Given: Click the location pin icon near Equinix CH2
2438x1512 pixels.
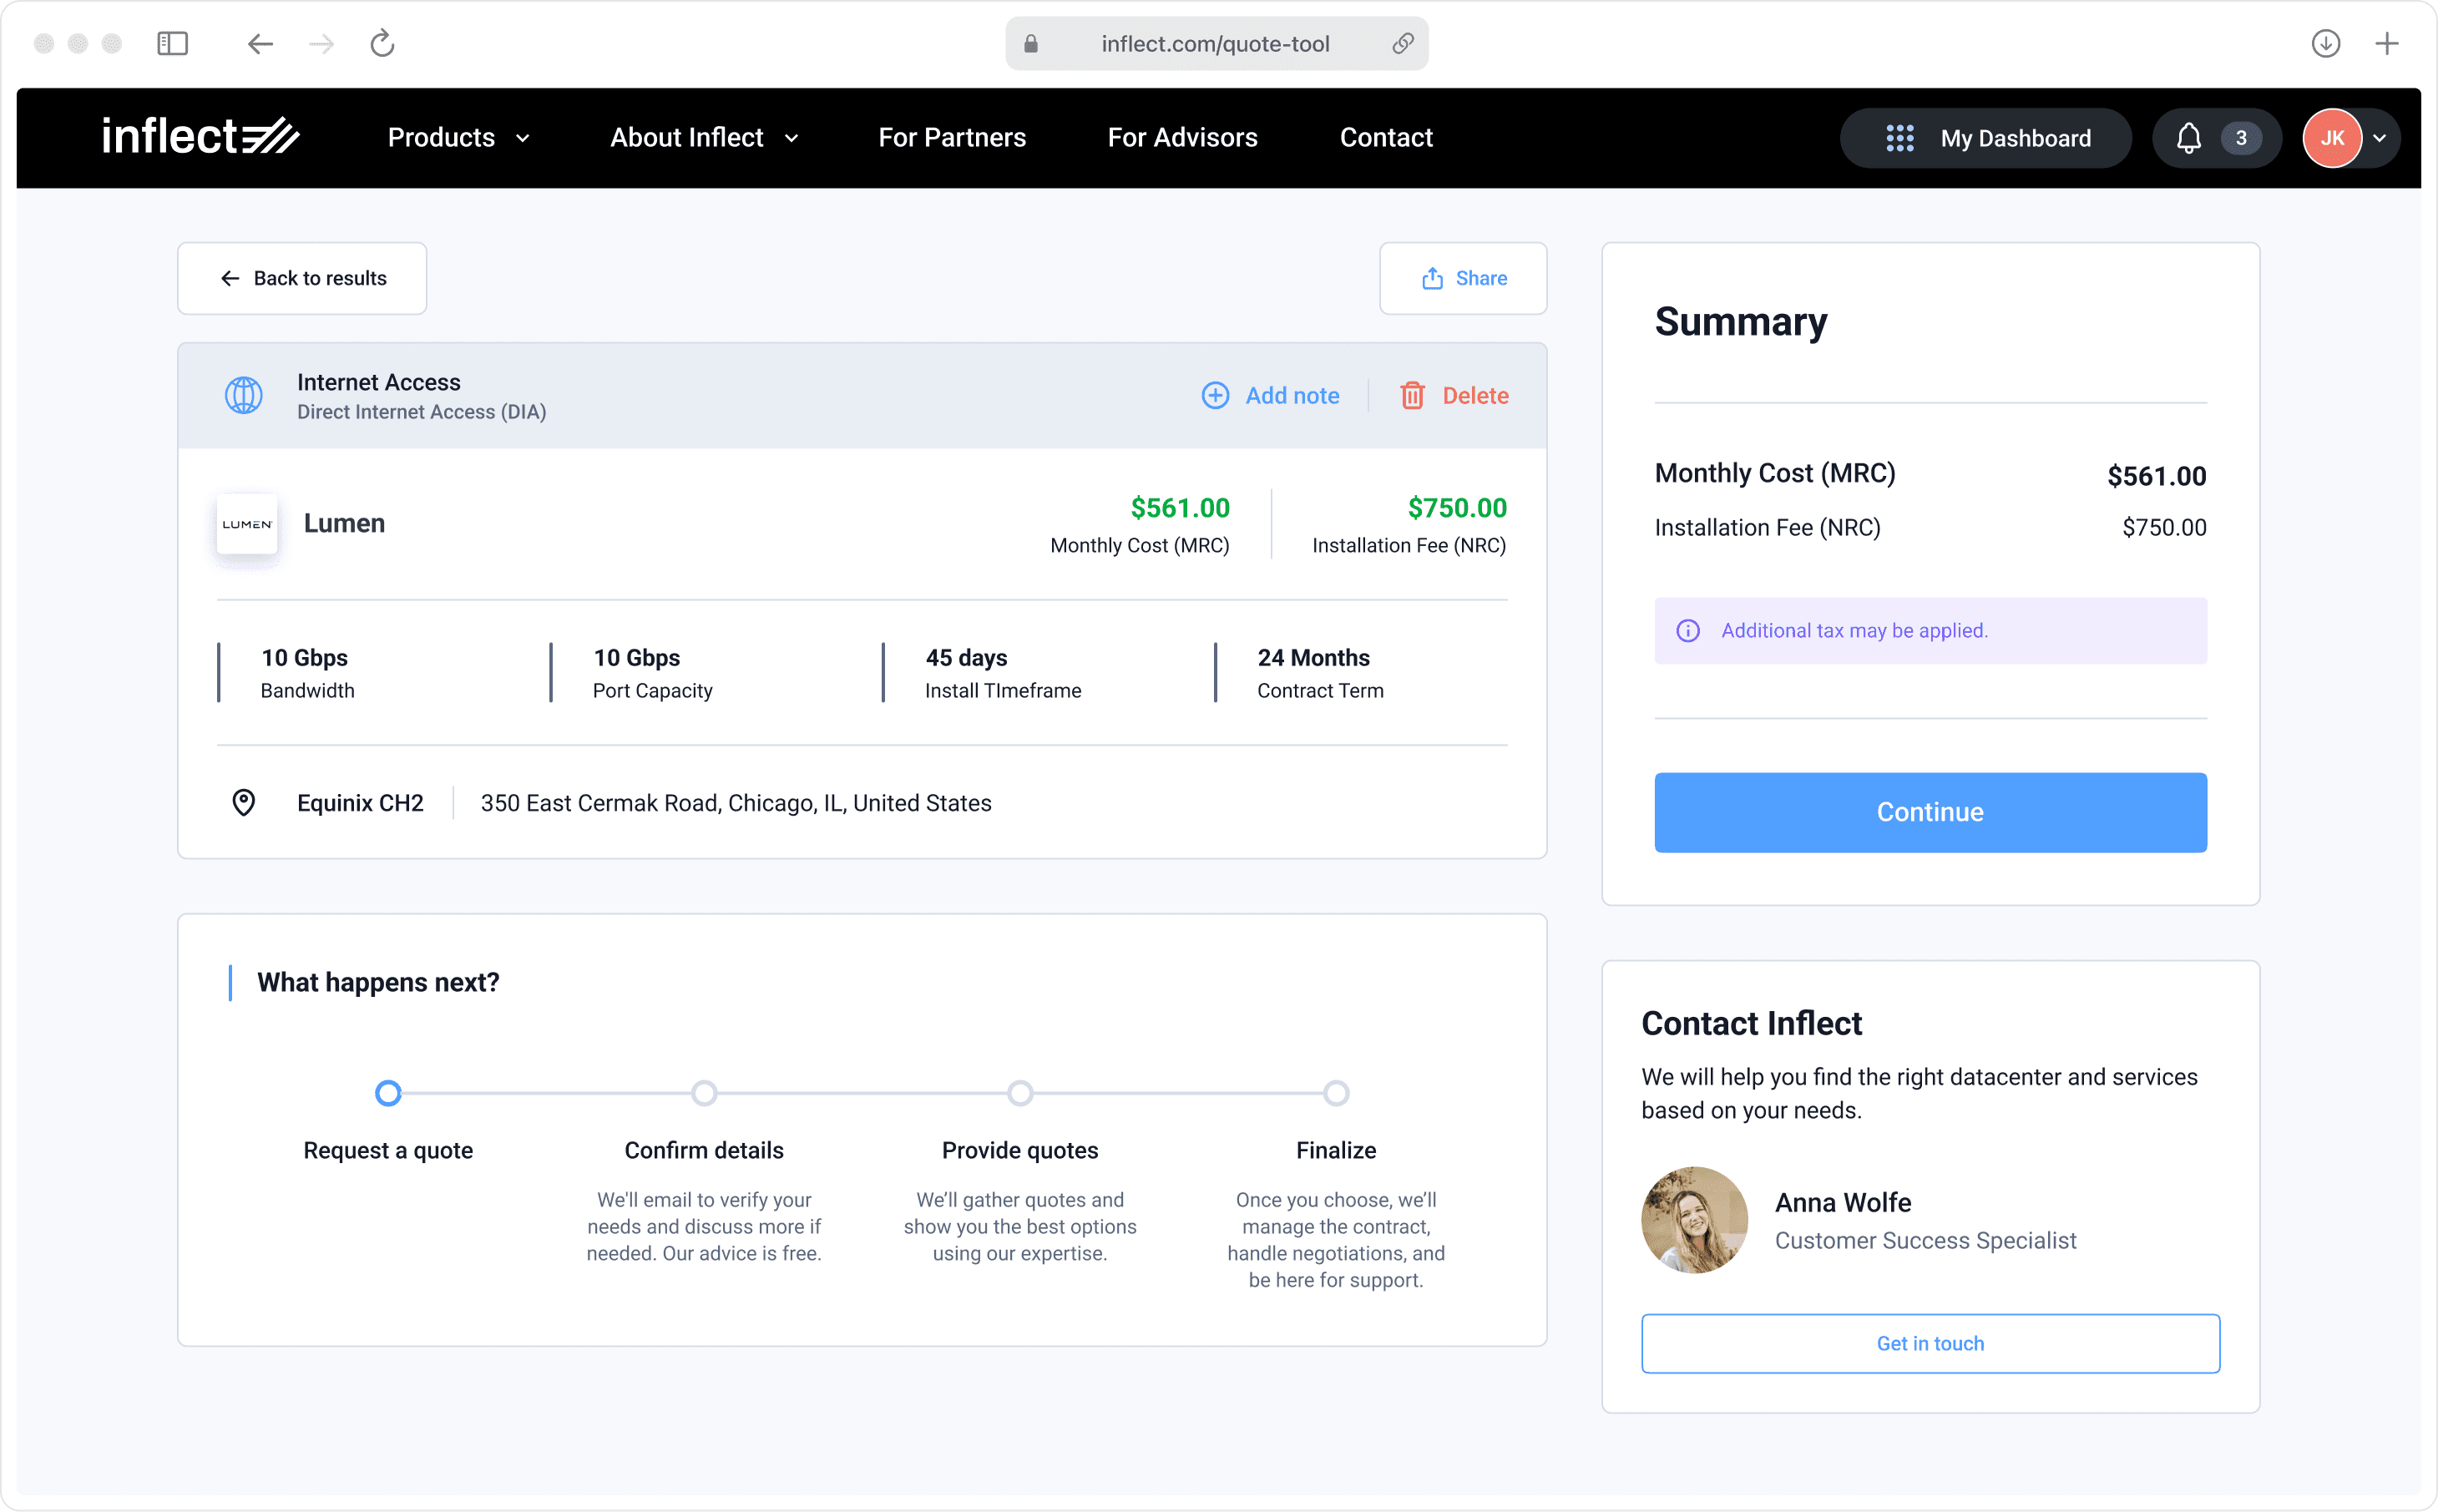Looking at the screenshot, I should click(x=243, y=802).
